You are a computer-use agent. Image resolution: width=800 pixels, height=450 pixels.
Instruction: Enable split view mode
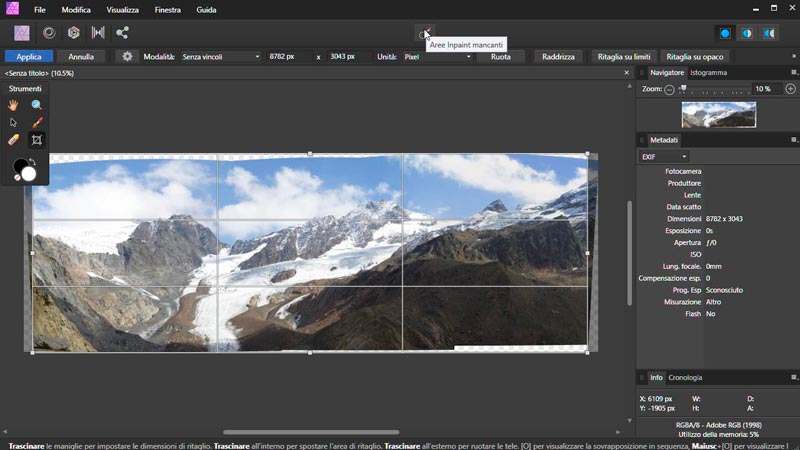(747, 34)
